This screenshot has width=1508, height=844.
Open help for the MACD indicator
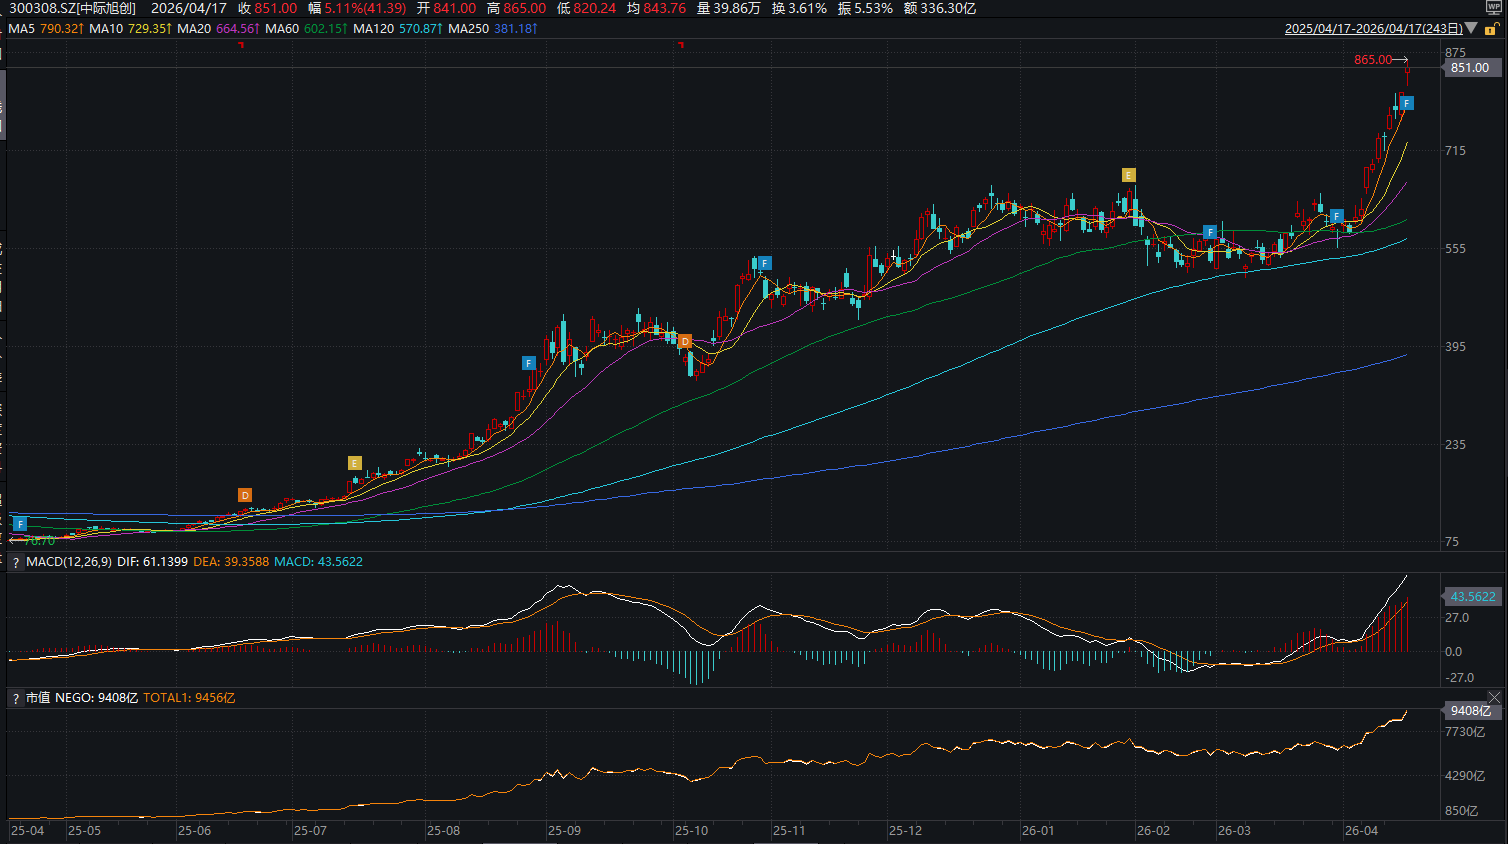pos(16,563)
